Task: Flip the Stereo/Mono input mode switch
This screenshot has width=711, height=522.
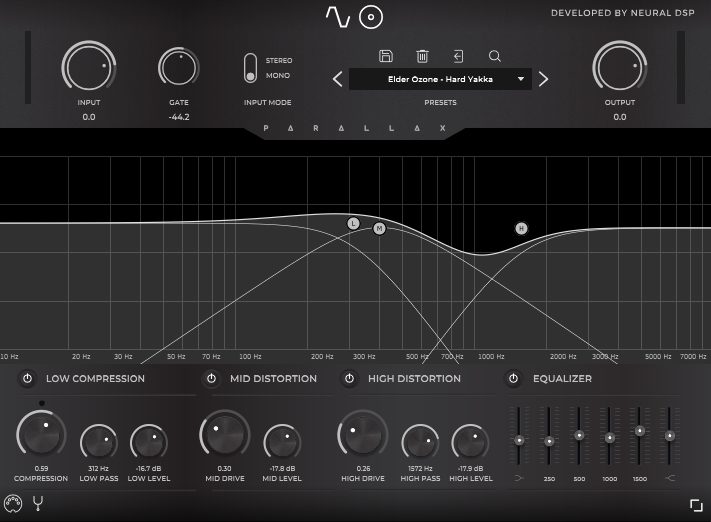Action: point(250,68)
